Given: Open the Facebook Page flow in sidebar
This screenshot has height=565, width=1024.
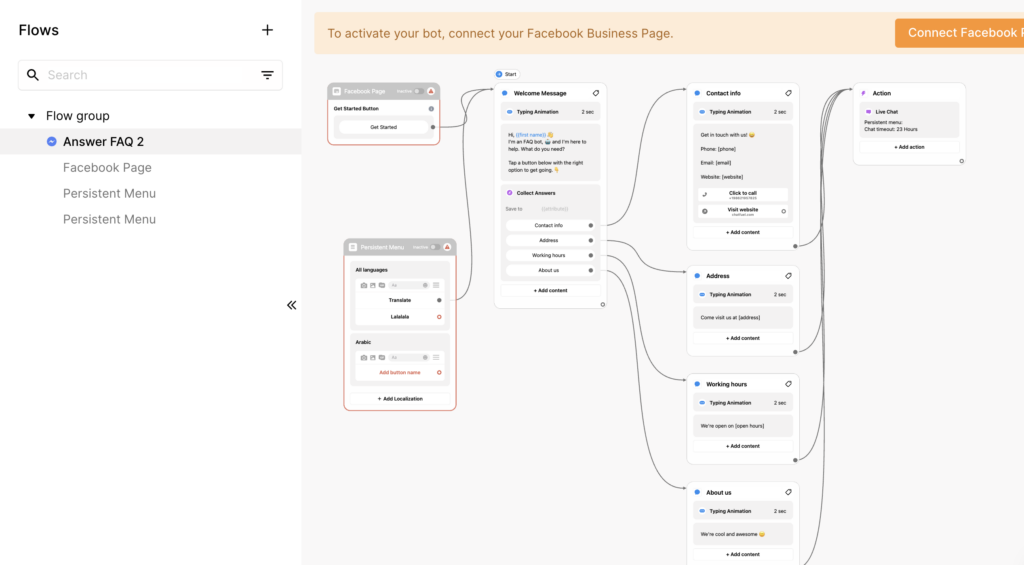Looking at the screenshot, I should pos(107,168).
